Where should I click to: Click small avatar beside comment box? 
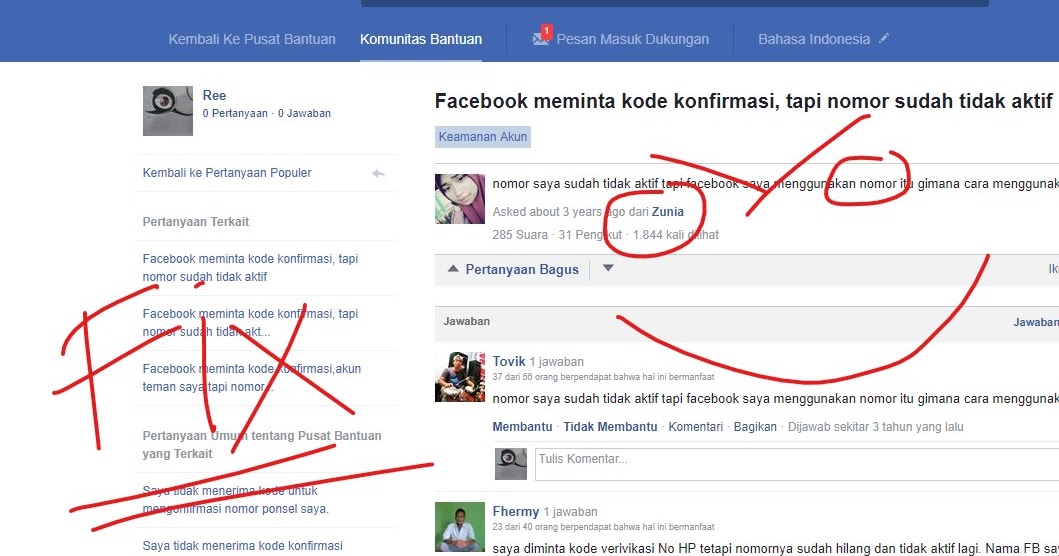[x=511, y=463]
